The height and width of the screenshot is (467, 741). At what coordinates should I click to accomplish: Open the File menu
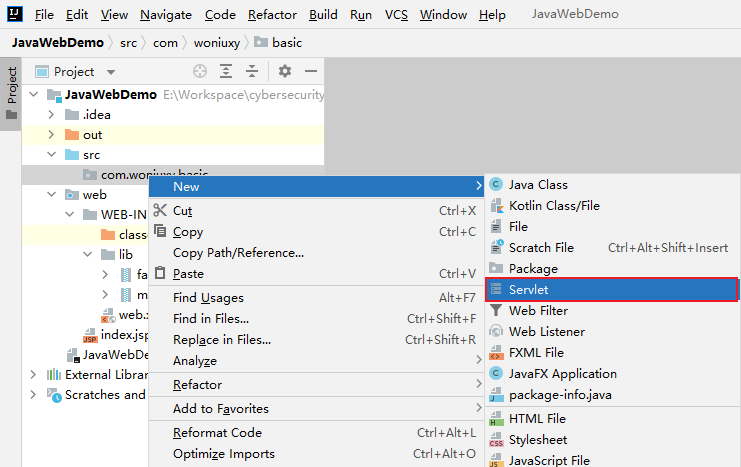(x=44, y=15)
